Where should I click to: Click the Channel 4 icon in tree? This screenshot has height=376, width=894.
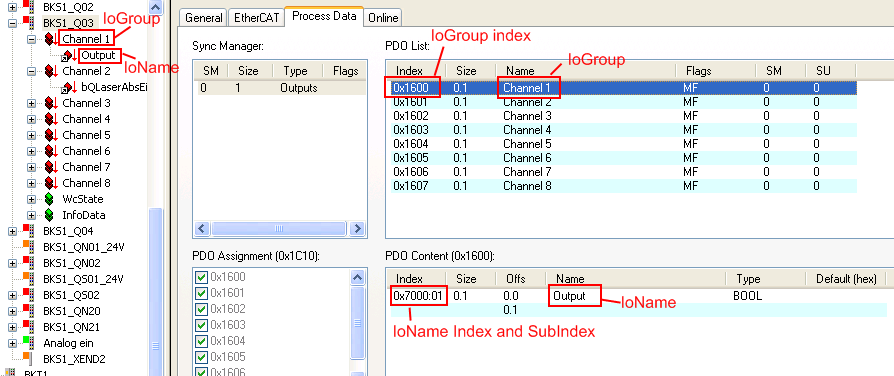tap(51, 119)
